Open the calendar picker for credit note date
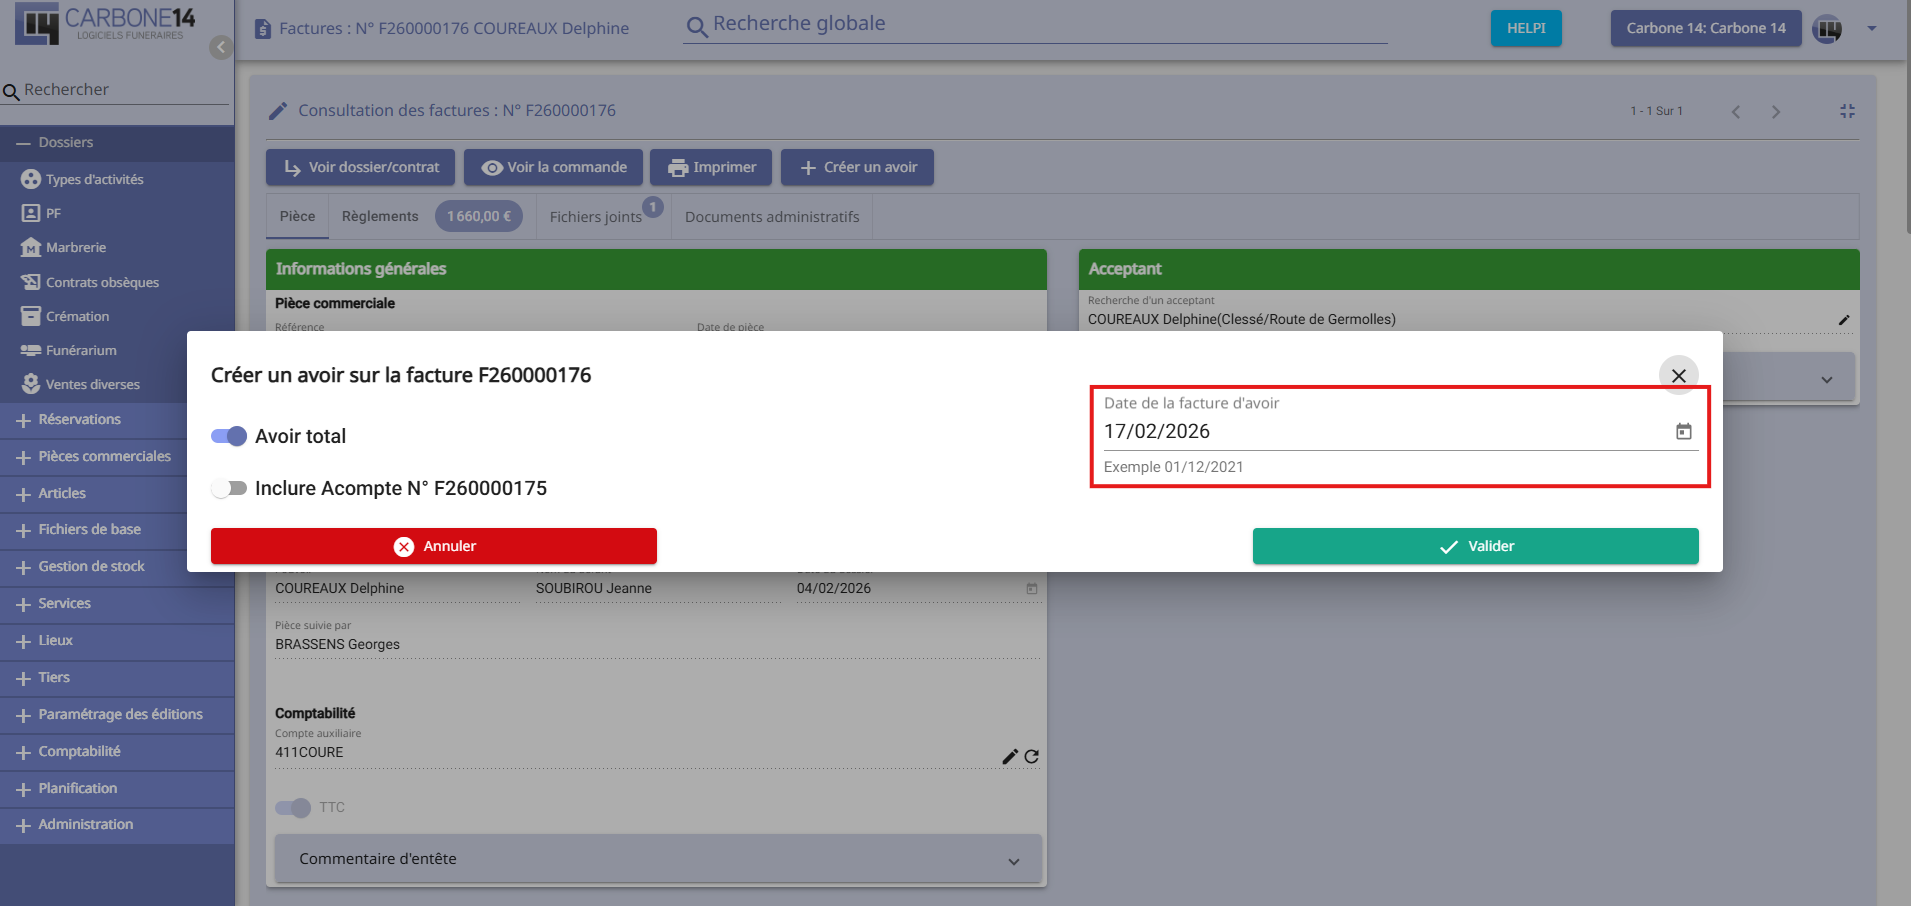 point(1683,431)
